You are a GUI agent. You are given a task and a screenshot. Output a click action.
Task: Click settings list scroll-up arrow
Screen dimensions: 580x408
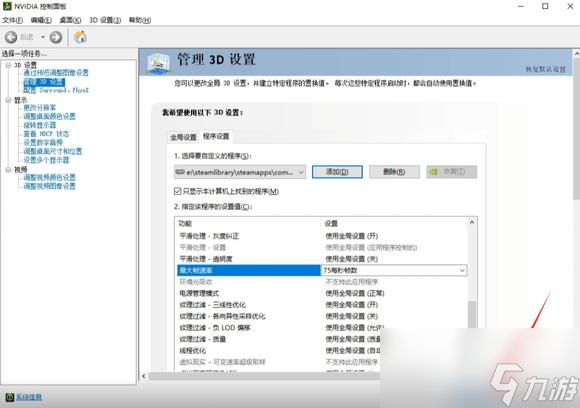(x=472, y=222)
